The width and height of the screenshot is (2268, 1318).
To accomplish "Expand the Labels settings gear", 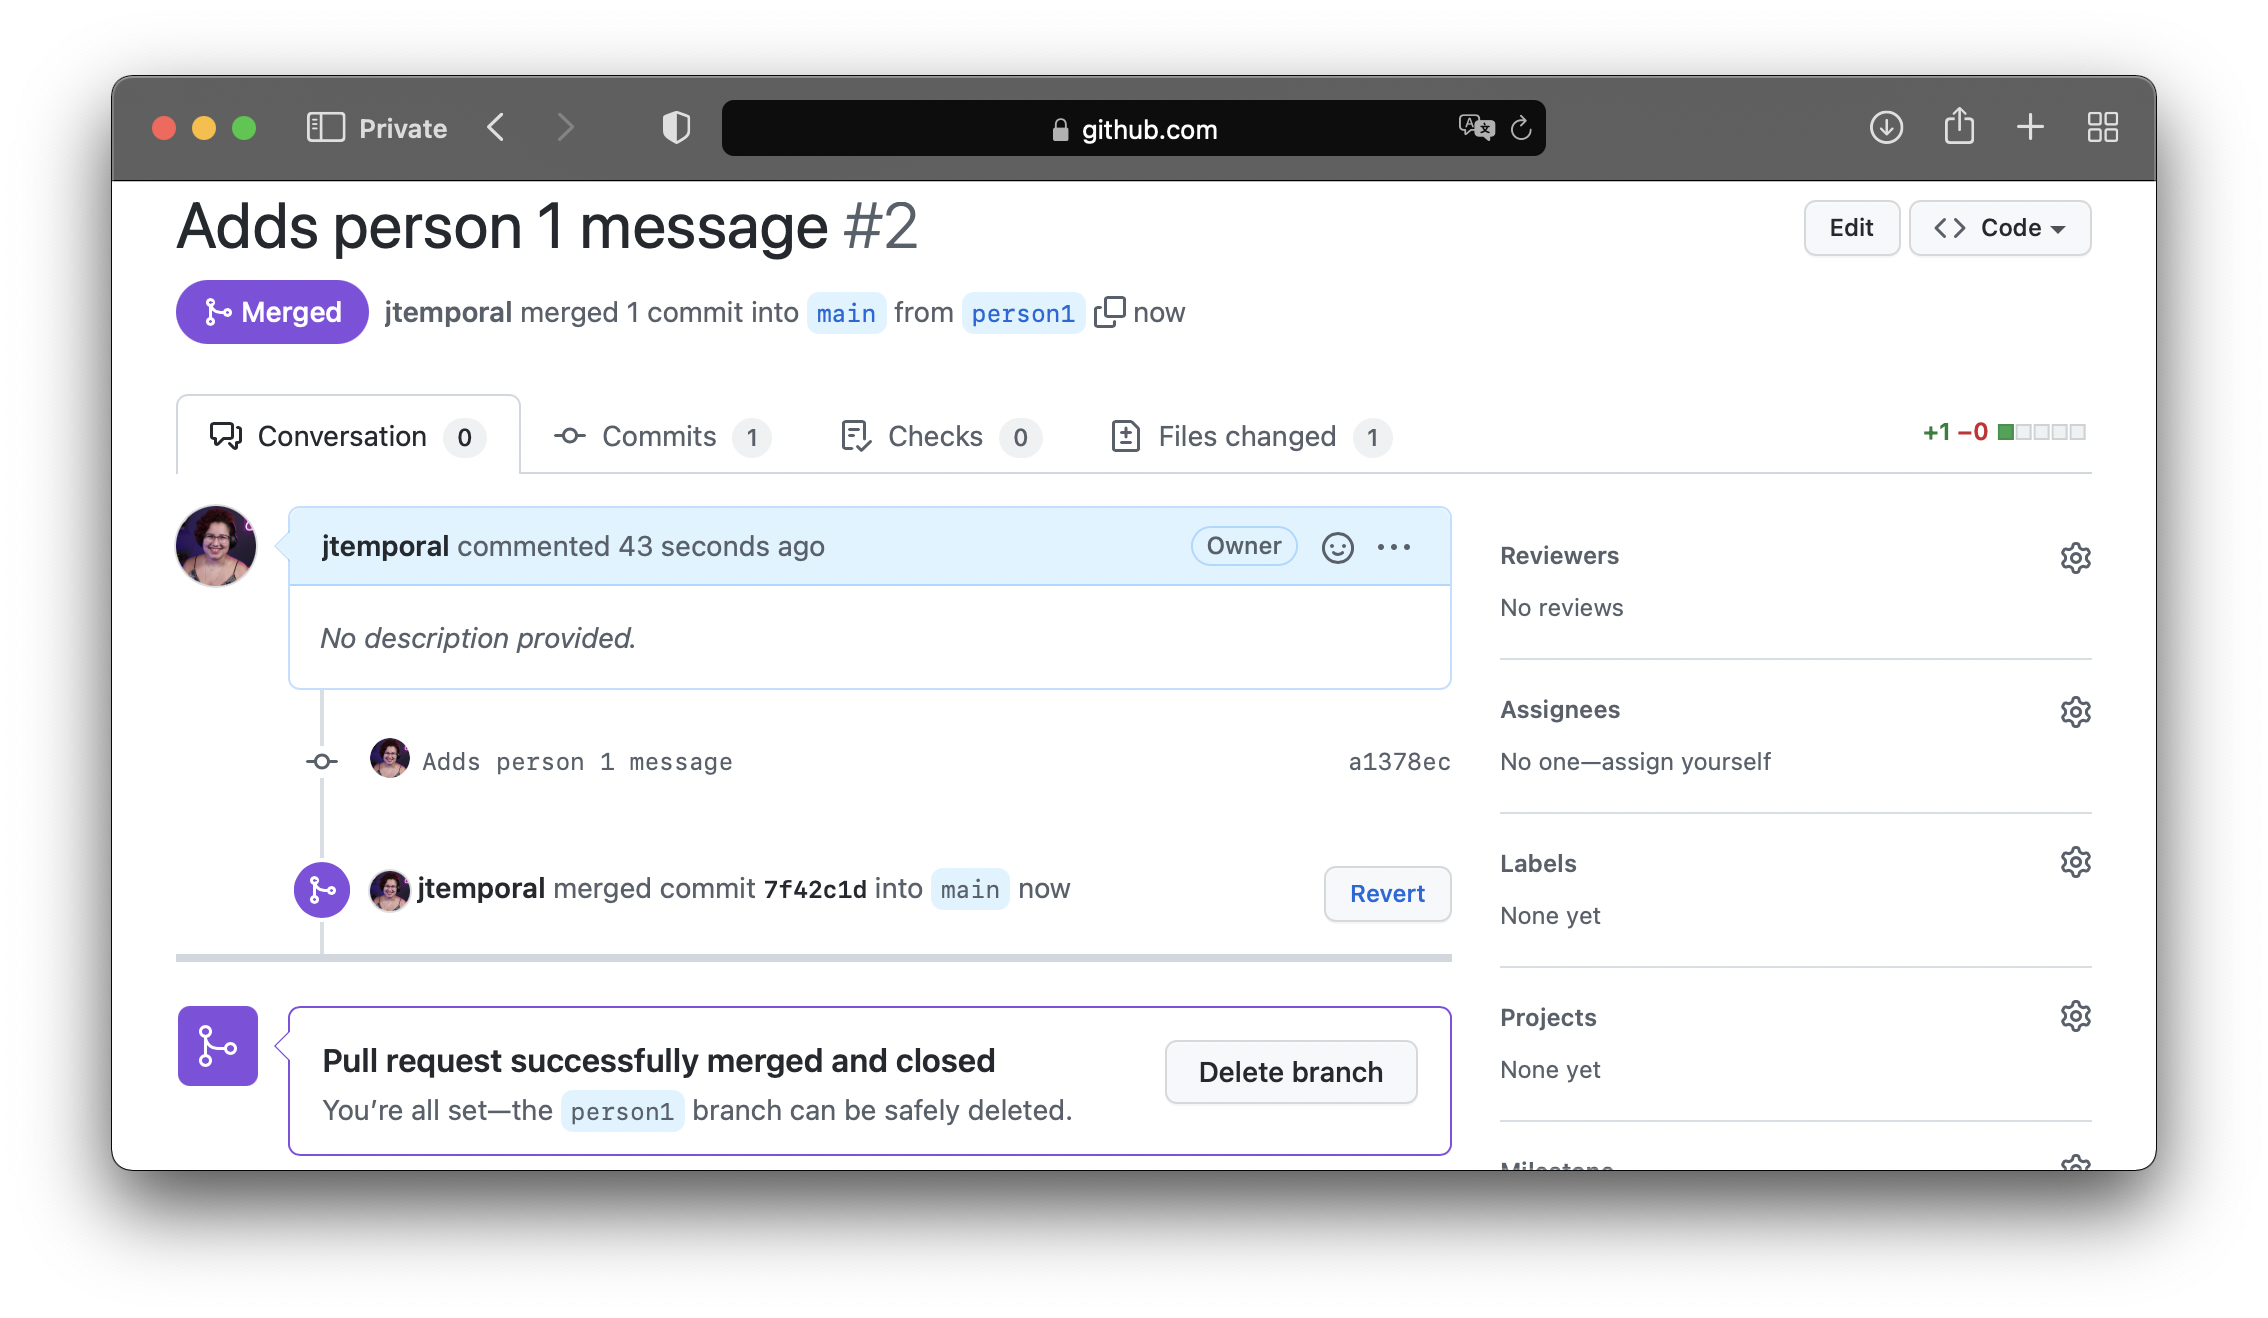I will pos(2077,863).
